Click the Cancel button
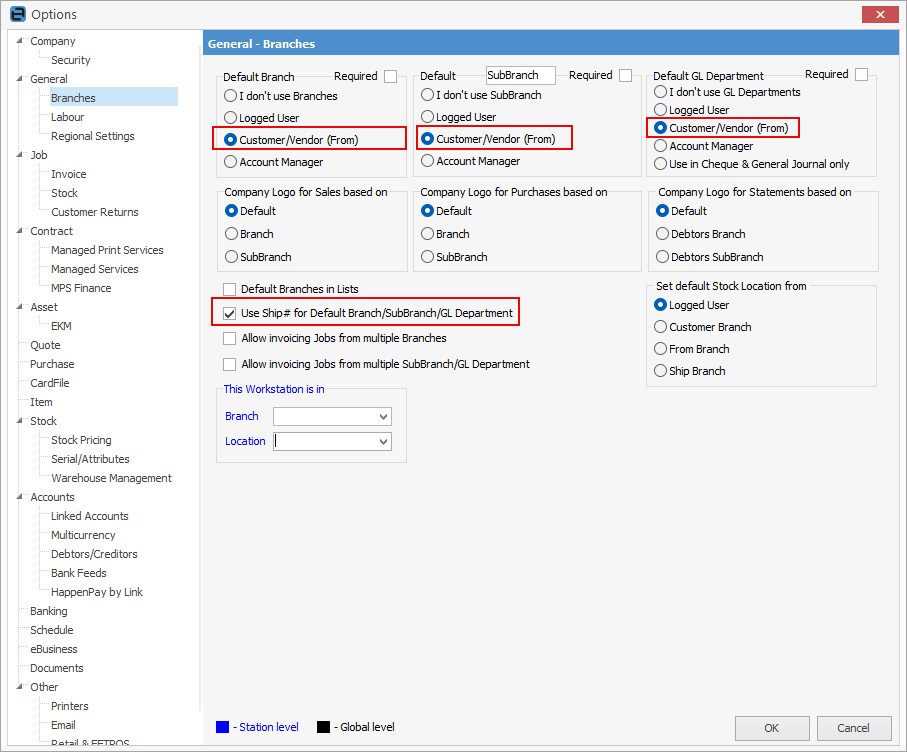 [x=854, y=728]
